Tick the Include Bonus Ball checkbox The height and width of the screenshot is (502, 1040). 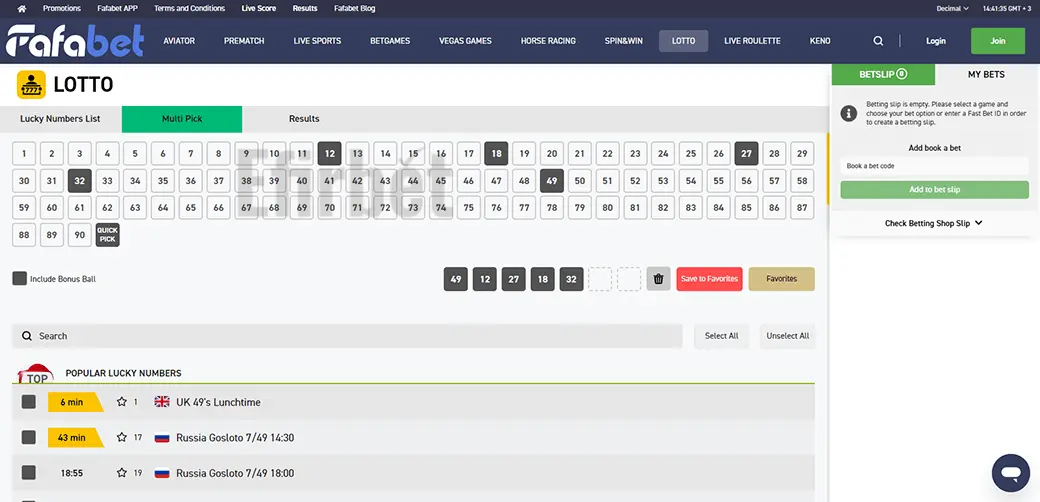click(20, 279)
